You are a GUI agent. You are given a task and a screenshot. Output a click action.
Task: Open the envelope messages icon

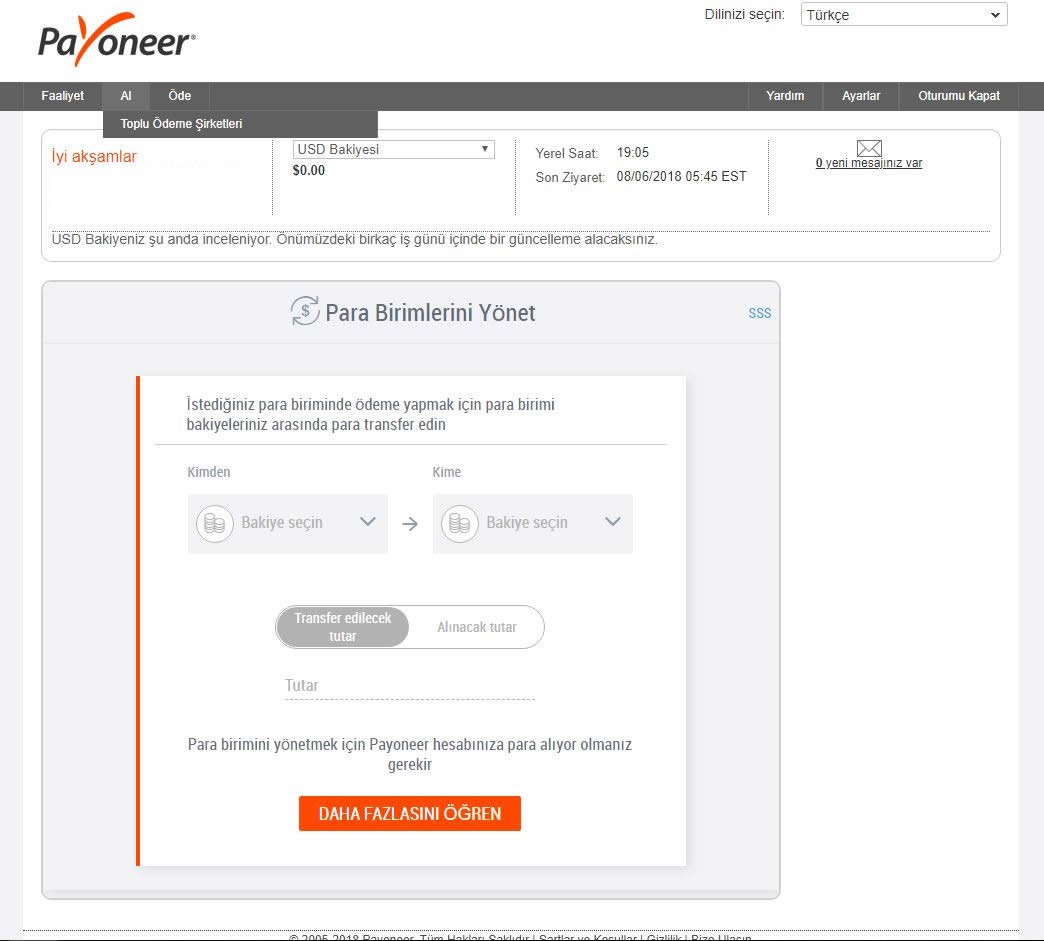pos(869,148)
